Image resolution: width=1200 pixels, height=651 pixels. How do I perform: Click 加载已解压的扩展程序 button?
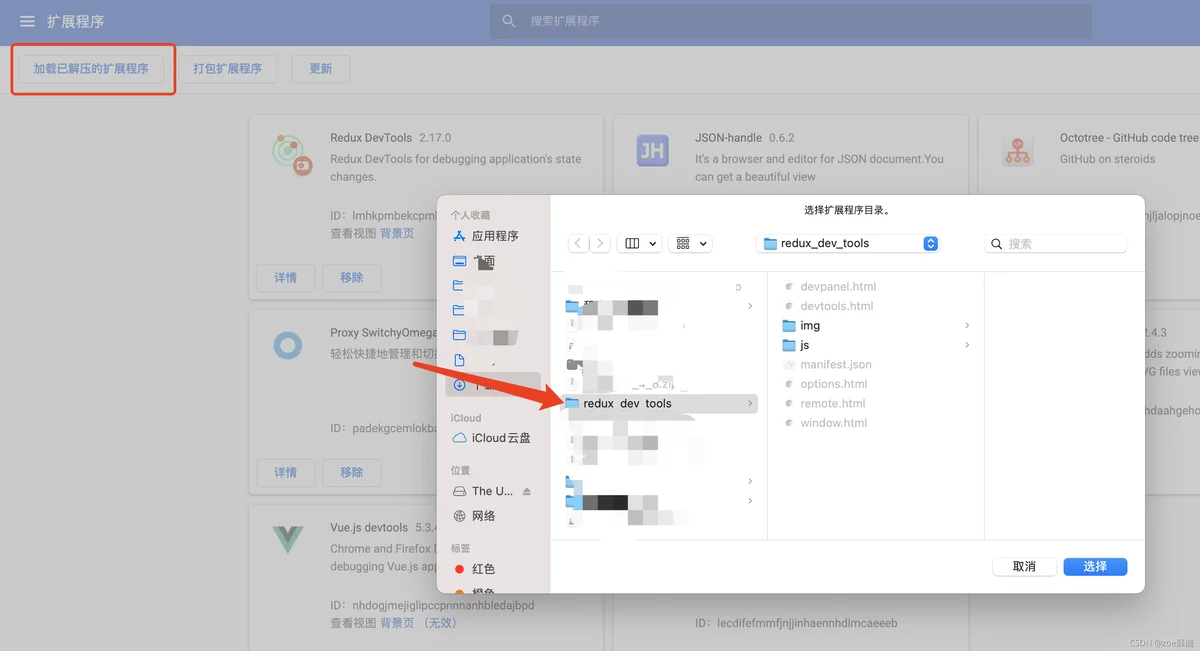click(x=91, y=69)
